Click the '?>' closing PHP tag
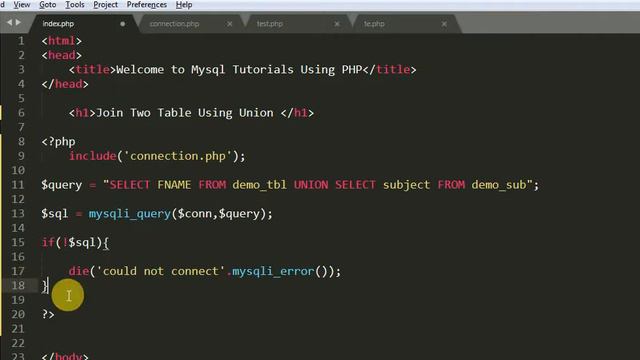This screenshot has height=360, width=640. [x=48, y=314]
